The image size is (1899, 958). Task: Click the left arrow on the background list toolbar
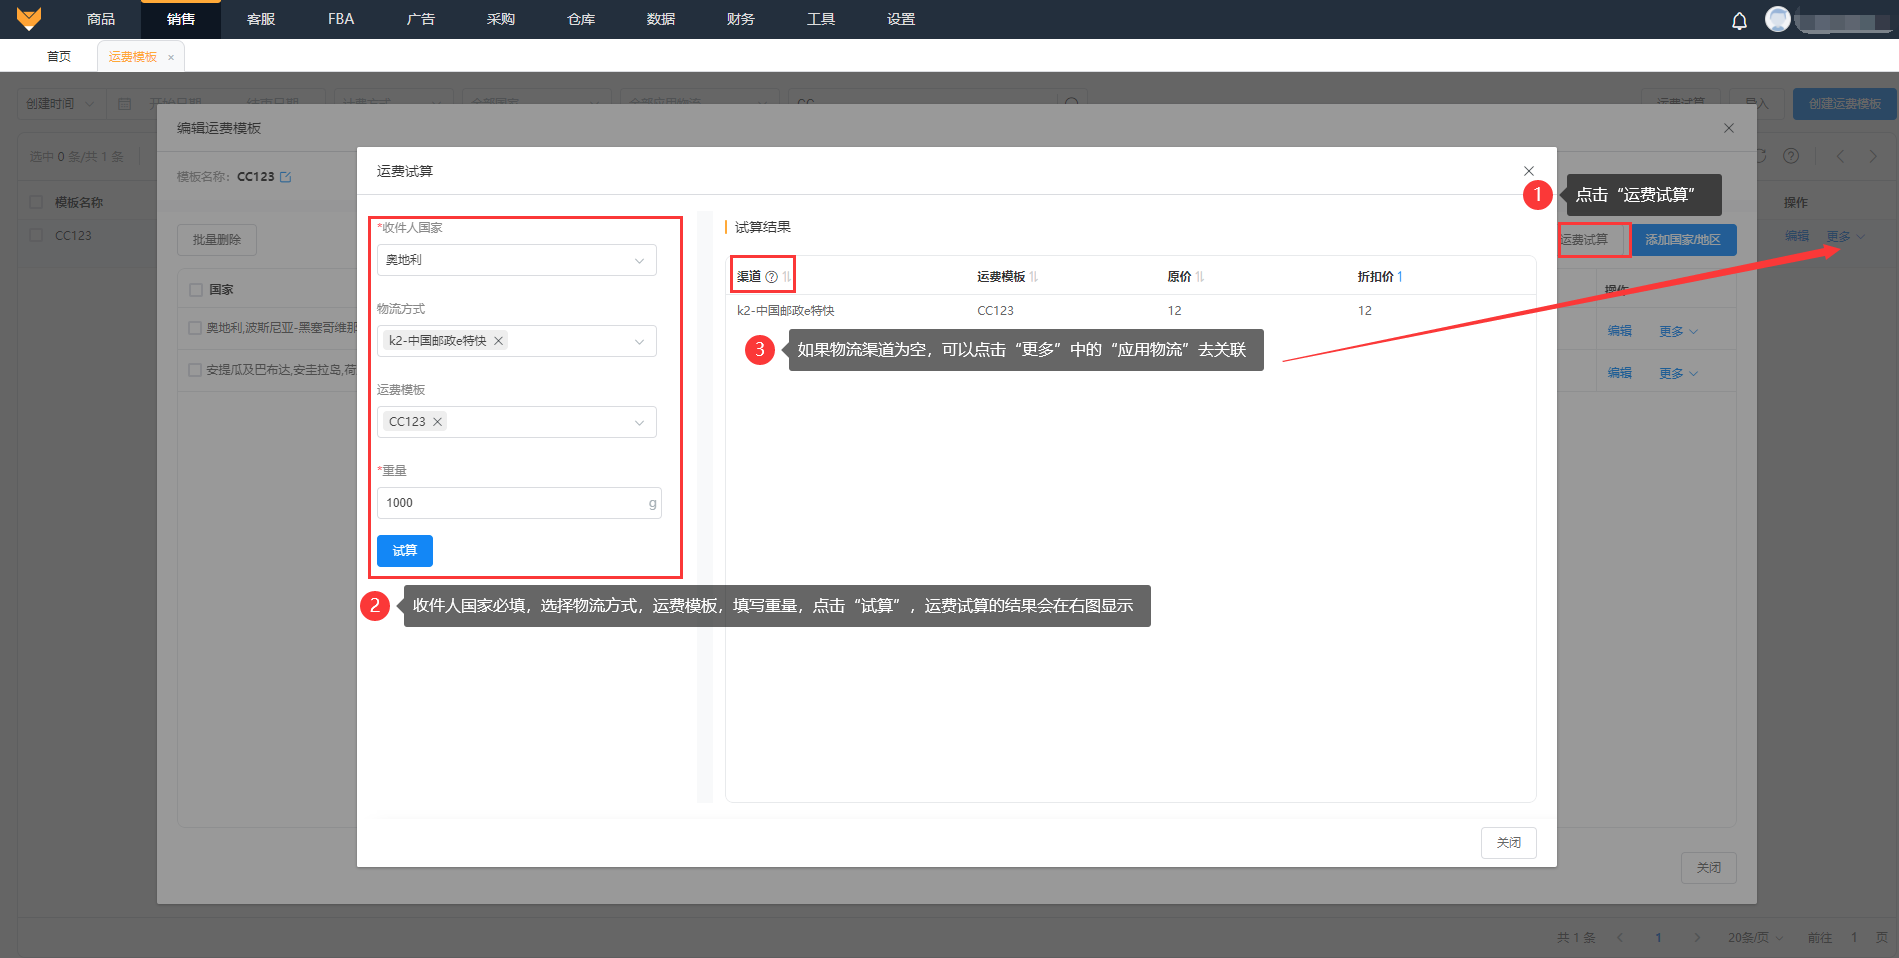[x=1840, y=156]
